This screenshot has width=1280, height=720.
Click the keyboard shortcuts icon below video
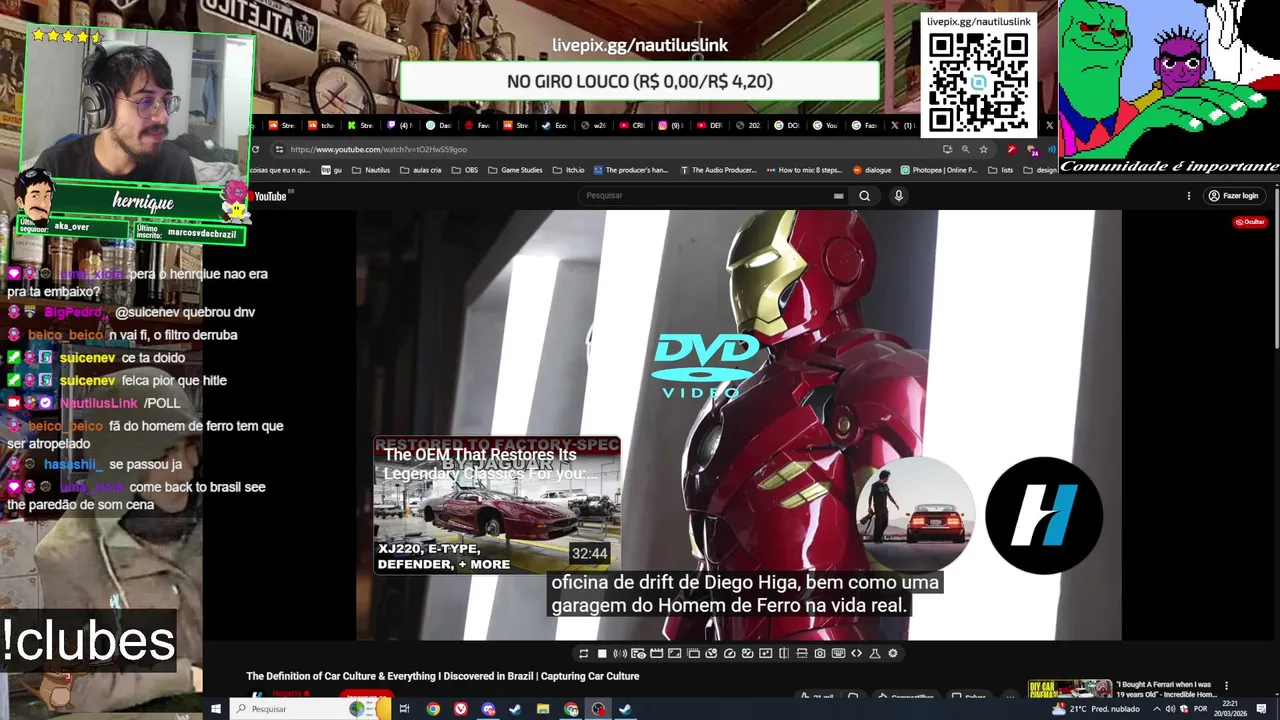(x=838, y=653)
